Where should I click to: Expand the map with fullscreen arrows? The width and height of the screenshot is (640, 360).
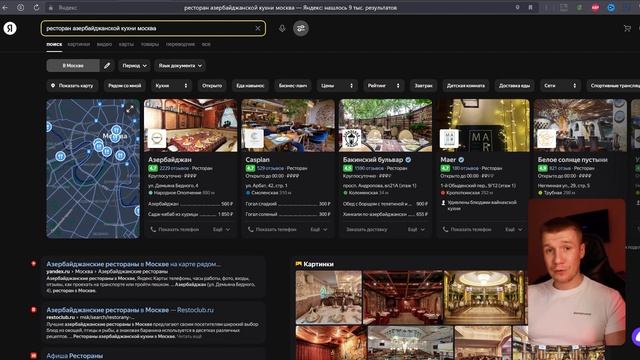click(x=130, y=109)
